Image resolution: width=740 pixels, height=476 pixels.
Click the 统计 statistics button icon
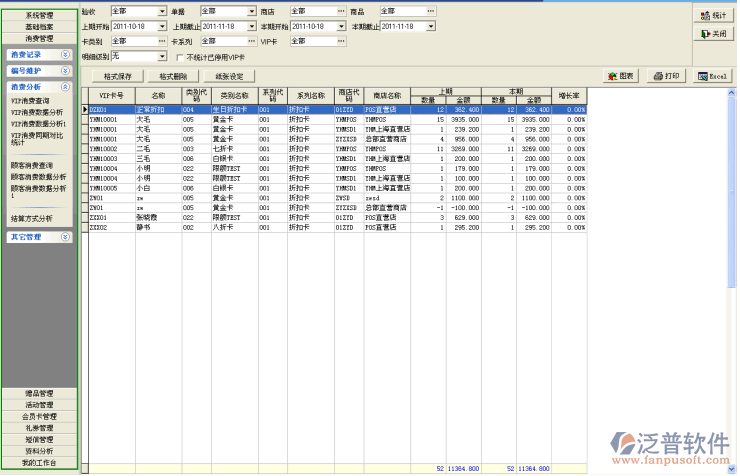click(x=705, y=15)
